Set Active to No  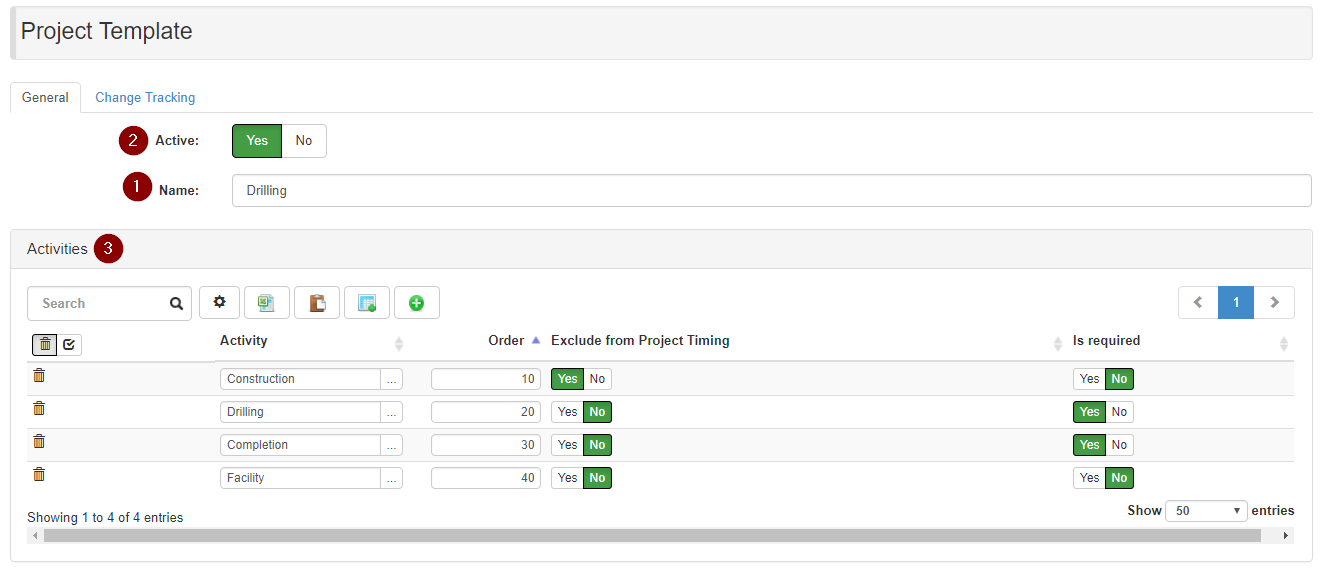click(x=304, y=141)
